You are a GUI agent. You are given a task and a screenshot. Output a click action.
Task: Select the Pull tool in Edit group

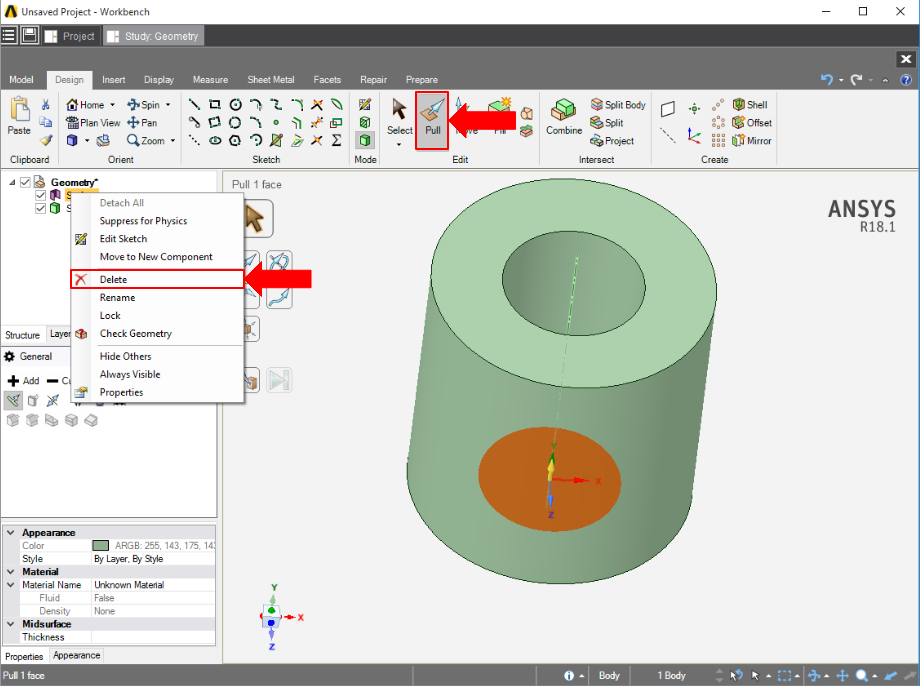[432, 119]
